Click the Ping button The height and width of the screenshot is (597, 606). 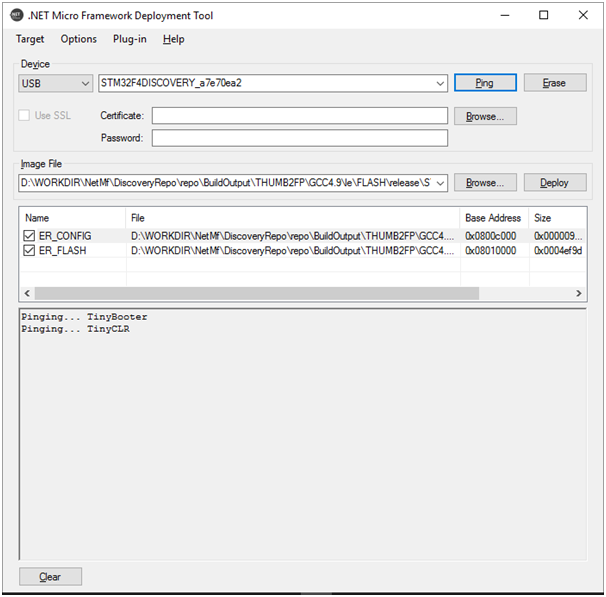coord(485,83)
